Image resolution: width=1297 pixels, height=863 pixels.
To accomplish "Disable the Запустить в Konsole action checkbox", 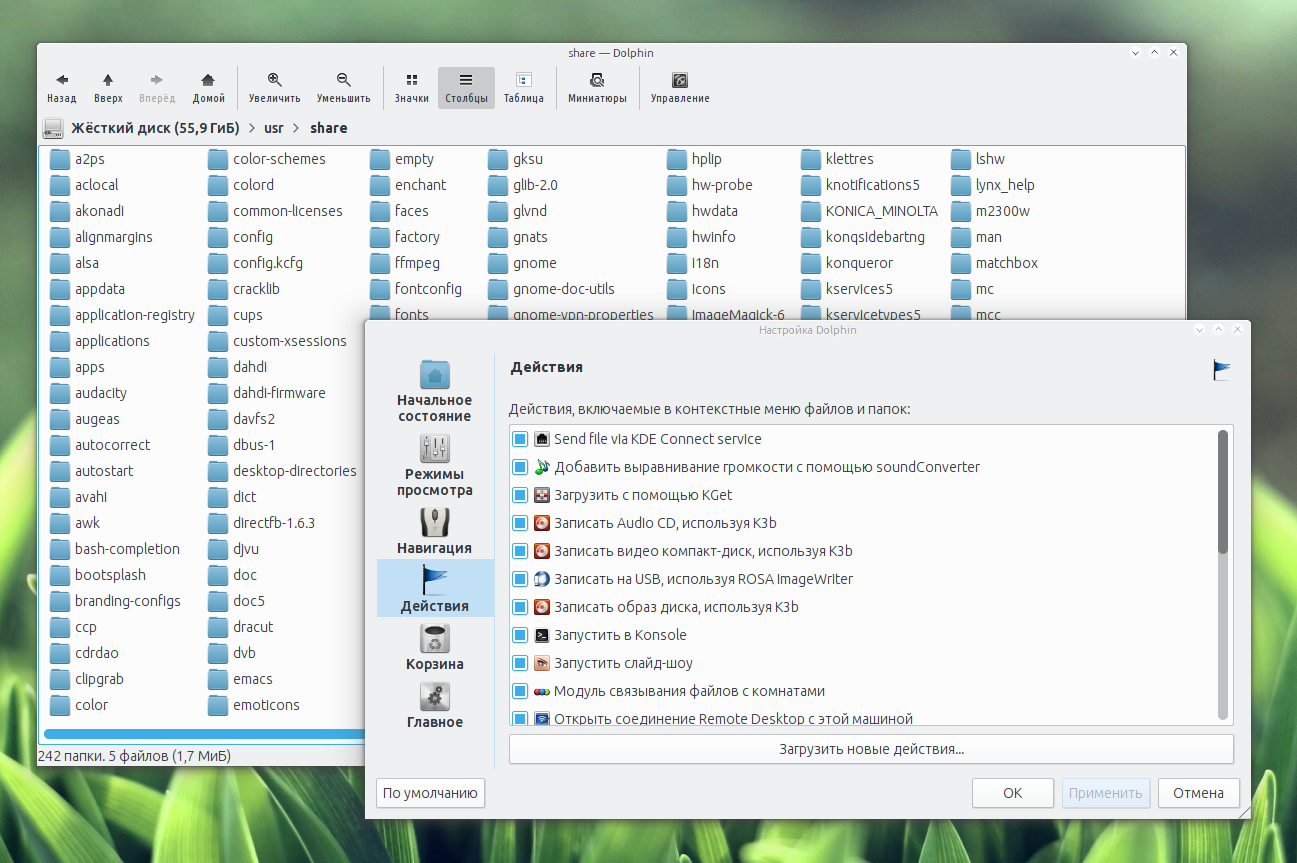I will (520, 635).
